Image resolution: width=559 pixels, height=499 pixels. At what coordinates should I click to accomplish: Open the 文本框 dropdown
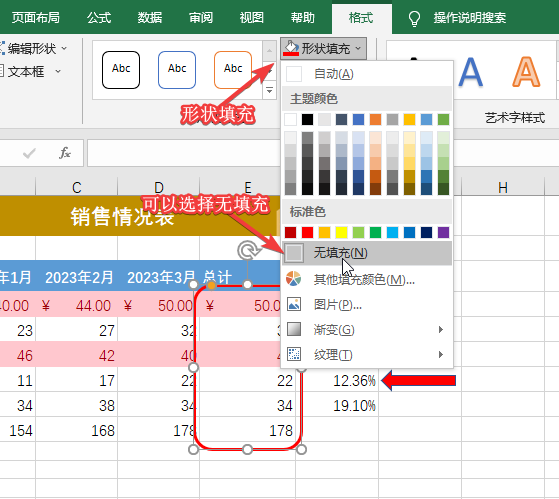pyautogui.click(x=30, y=72)
